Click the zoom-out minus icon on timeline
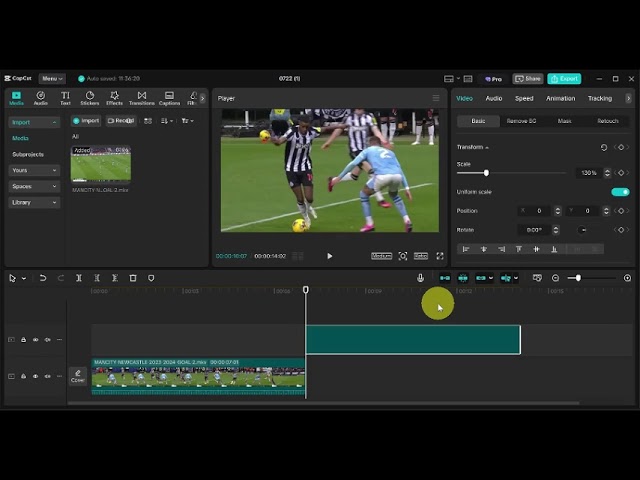 (556, 278)
